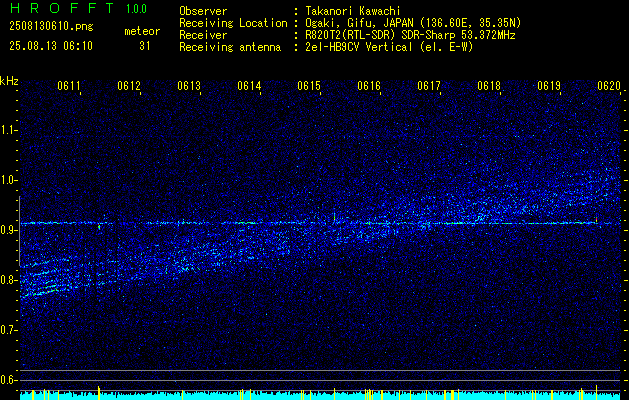Click the 0.8 kHz axis label

click(8, 280)
